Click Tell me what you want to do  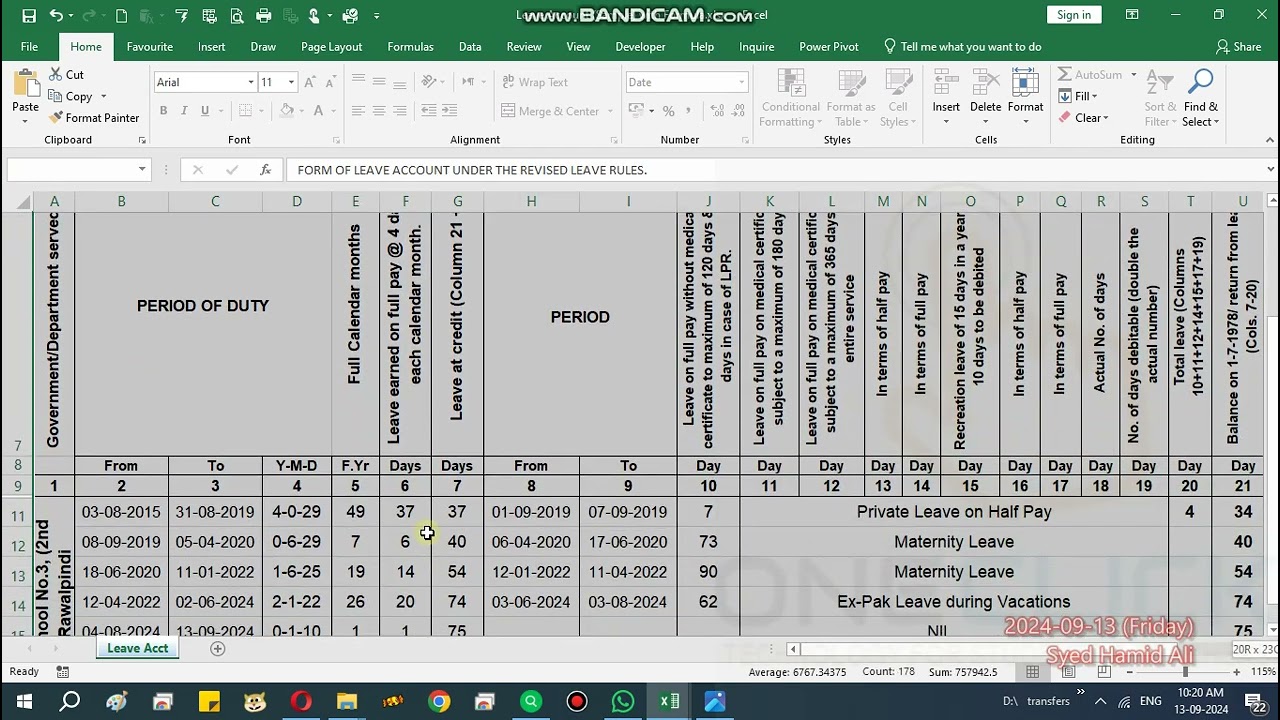(x=962, y=47)
